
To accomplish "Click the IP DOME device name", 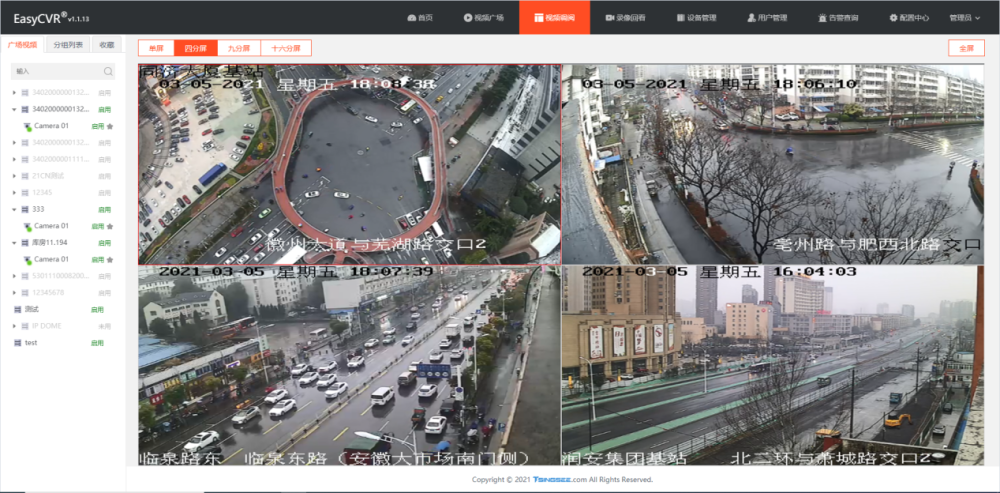I will 47,326.
